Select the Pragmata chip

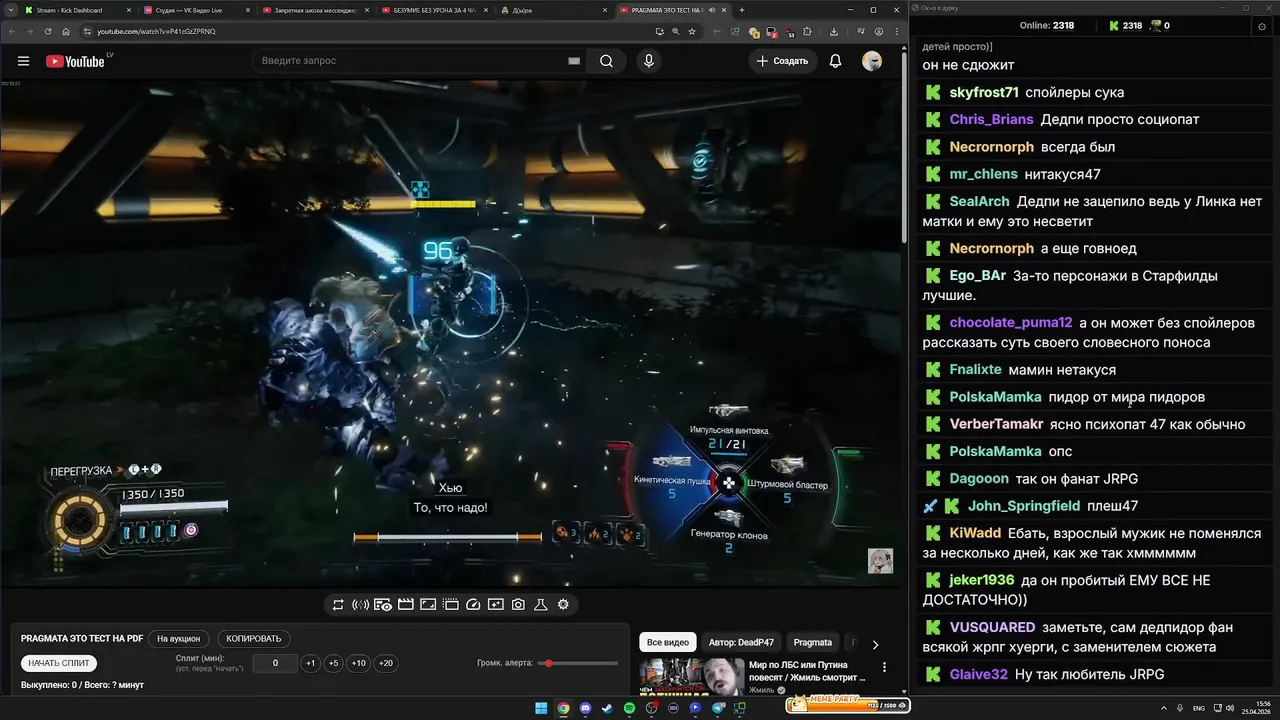pyautogui.click(x=813, y=643)
